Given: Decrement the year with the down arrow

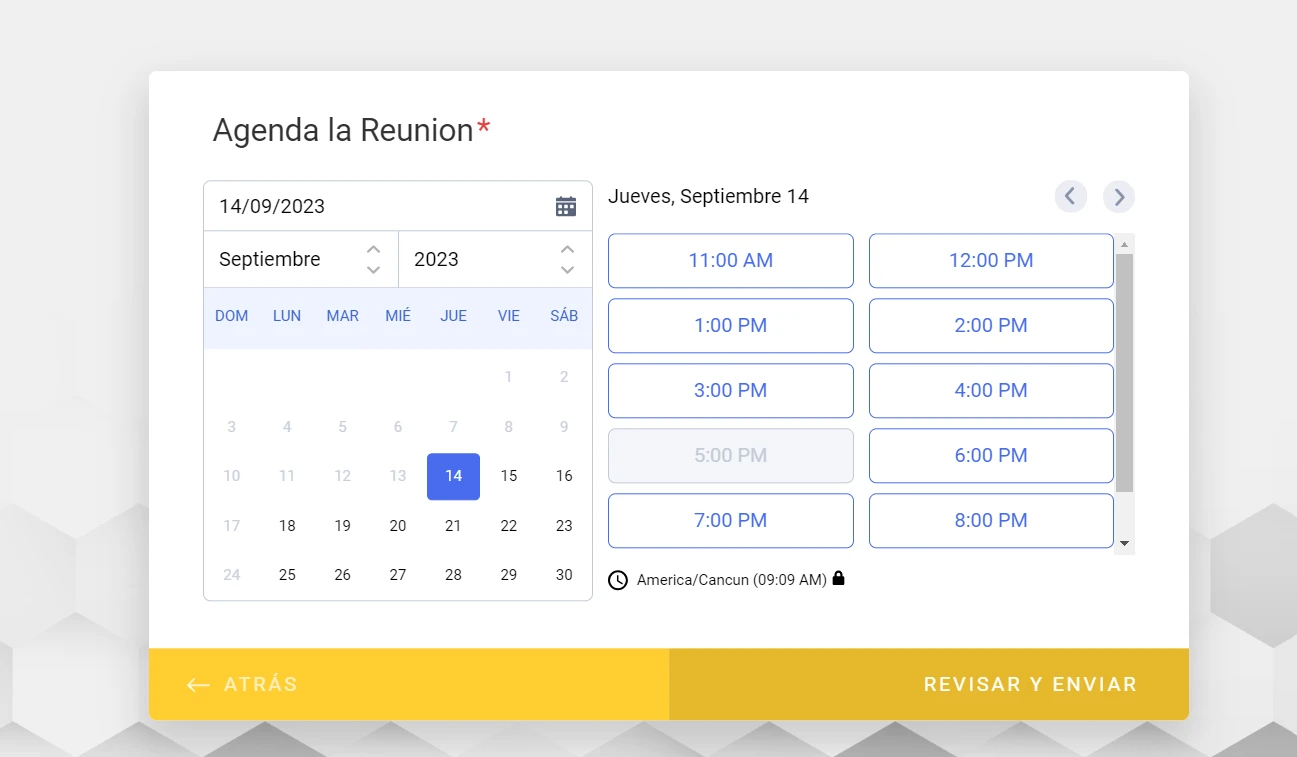Looking at the screenshot, I should pos(566,270).
